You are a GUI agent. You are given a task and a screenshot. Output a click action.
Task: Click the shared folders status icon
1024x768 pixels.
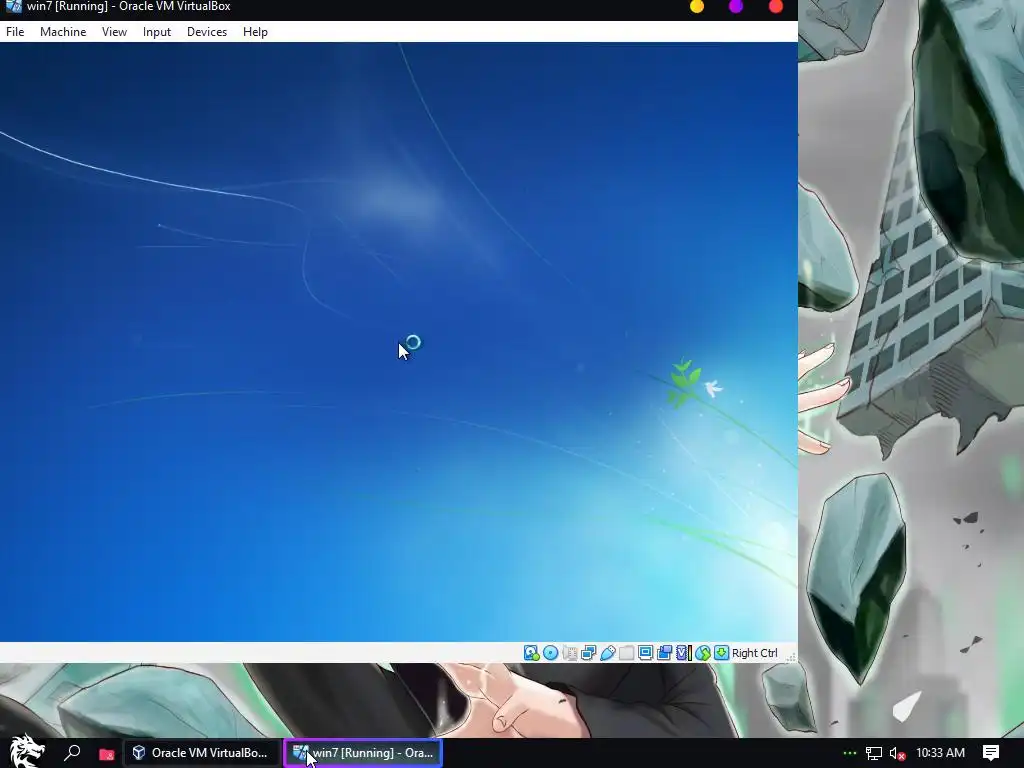coord(626,653)
